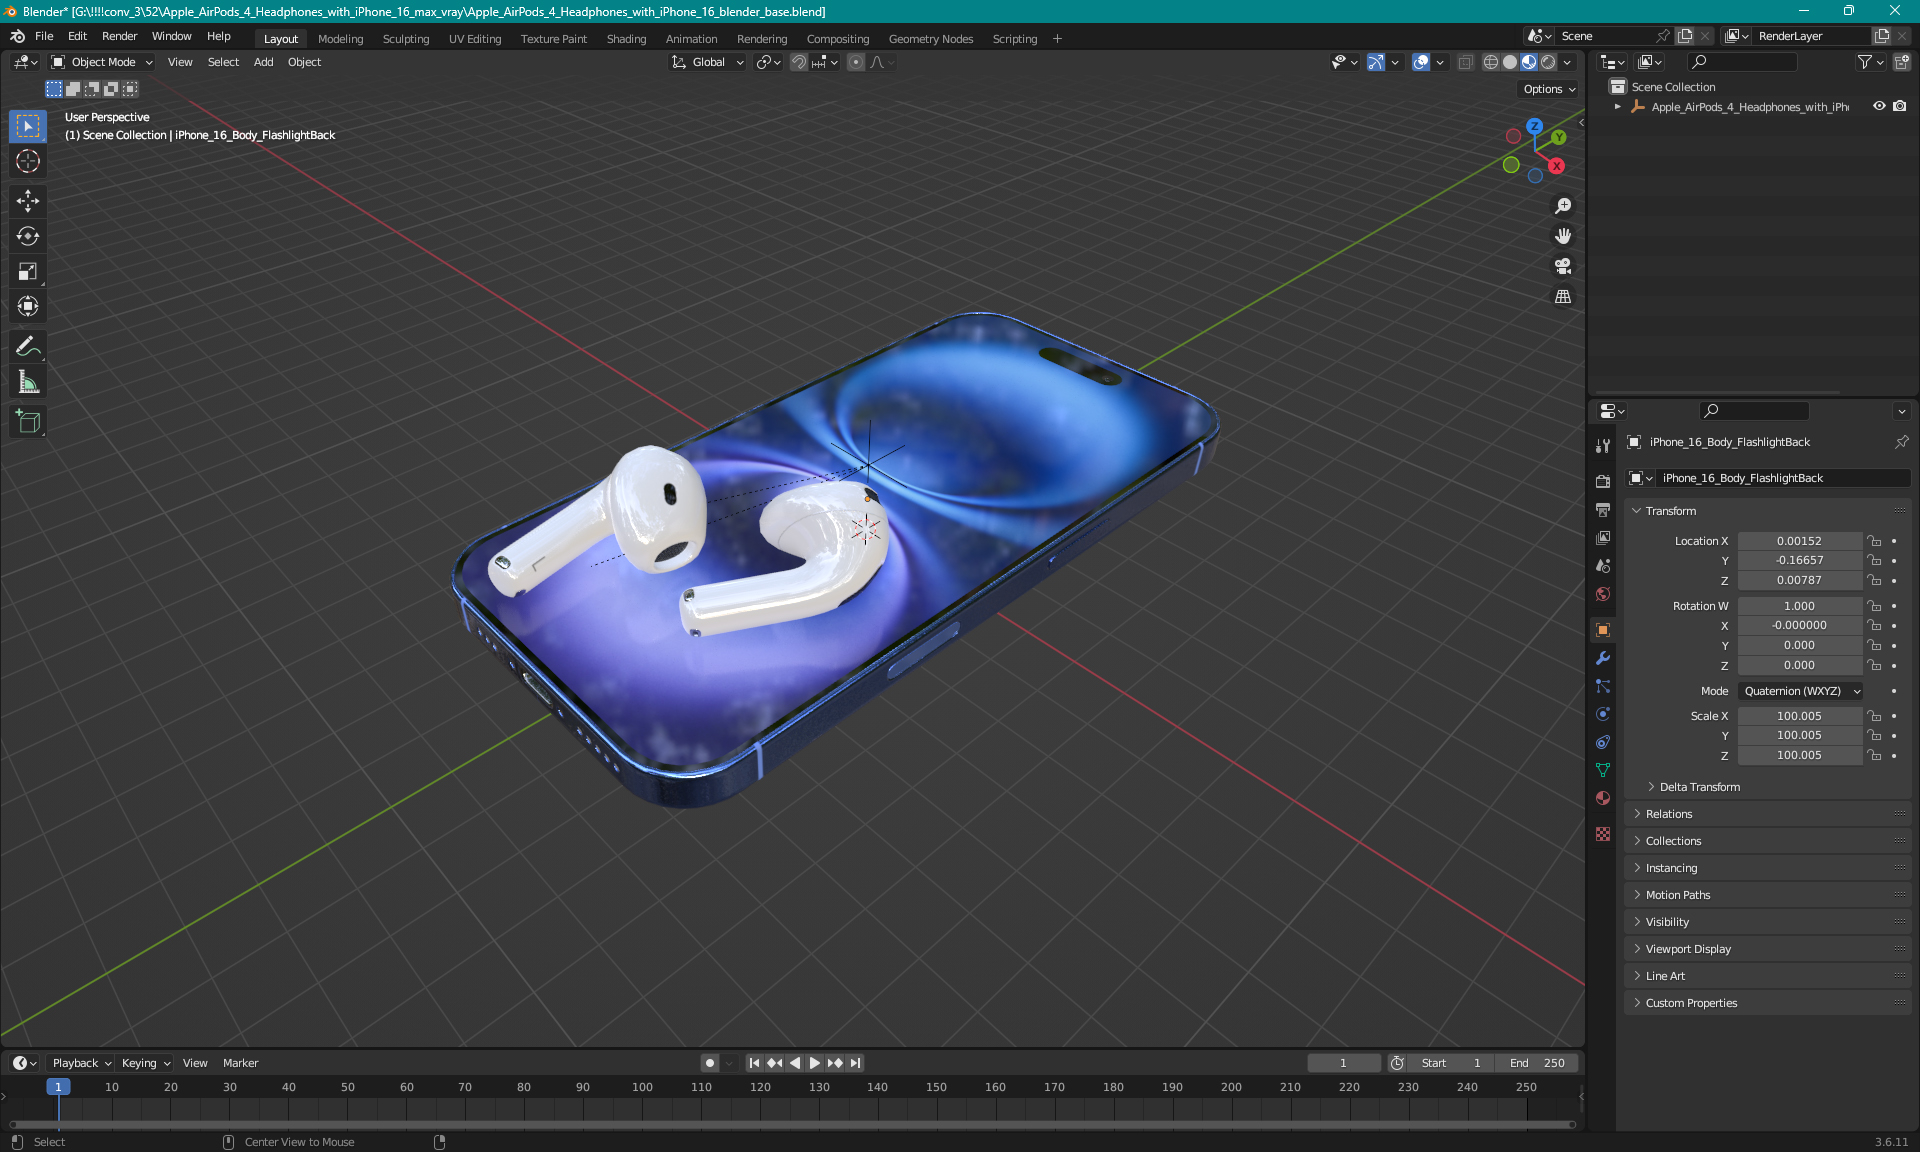Switch perspective/orthographic grid icon
Image resolution: width=1920 pixels, height=1152 pixels.
pos(1563,297)
